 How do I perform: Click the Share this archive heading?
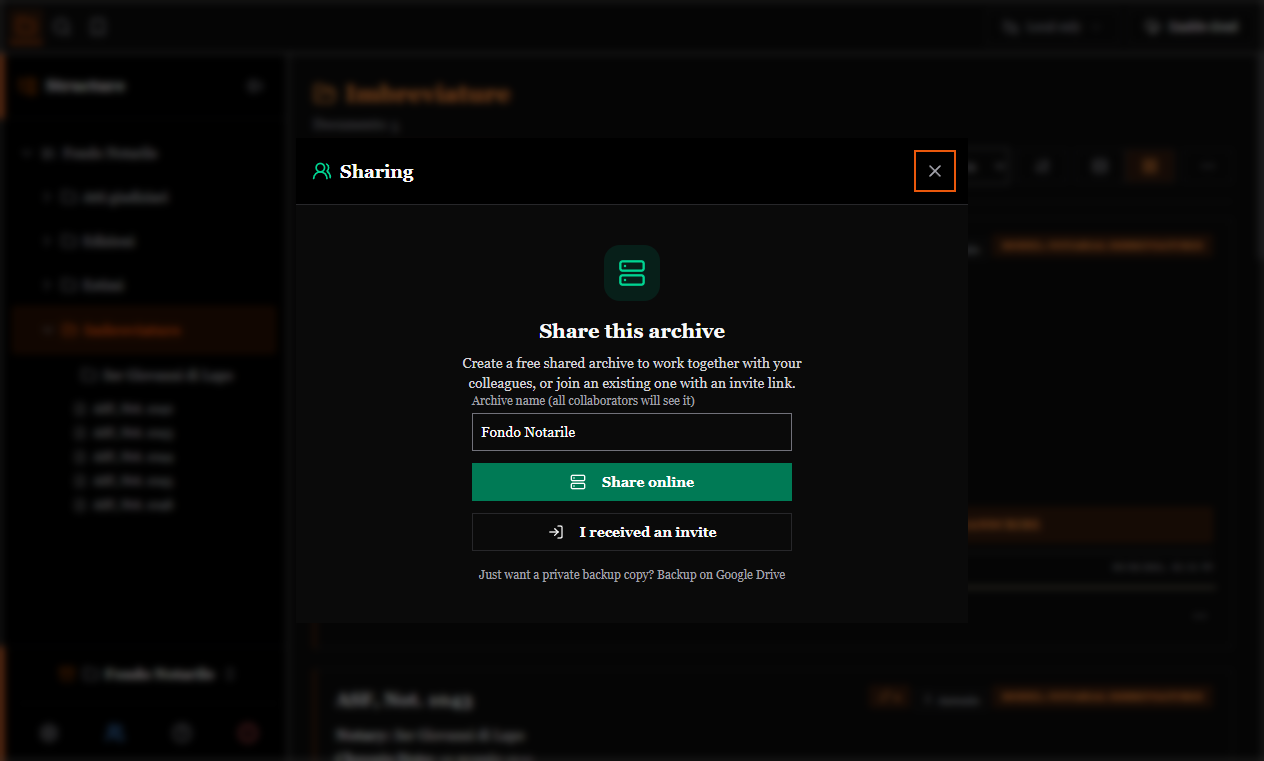pos(632,331)
